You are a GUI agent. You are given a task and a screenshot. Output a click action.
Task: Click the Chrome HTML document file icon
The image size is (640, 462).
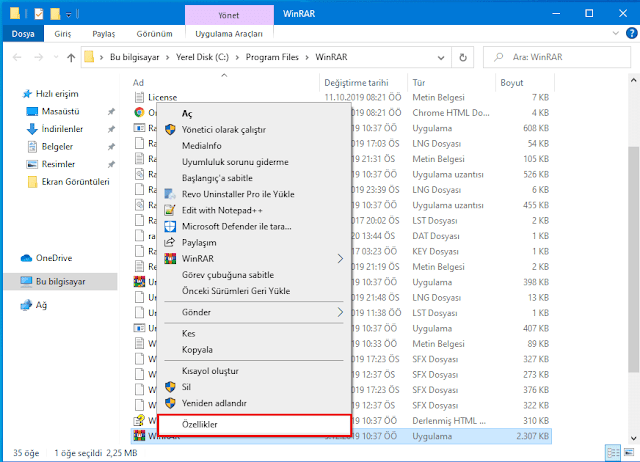click(139, 112)
